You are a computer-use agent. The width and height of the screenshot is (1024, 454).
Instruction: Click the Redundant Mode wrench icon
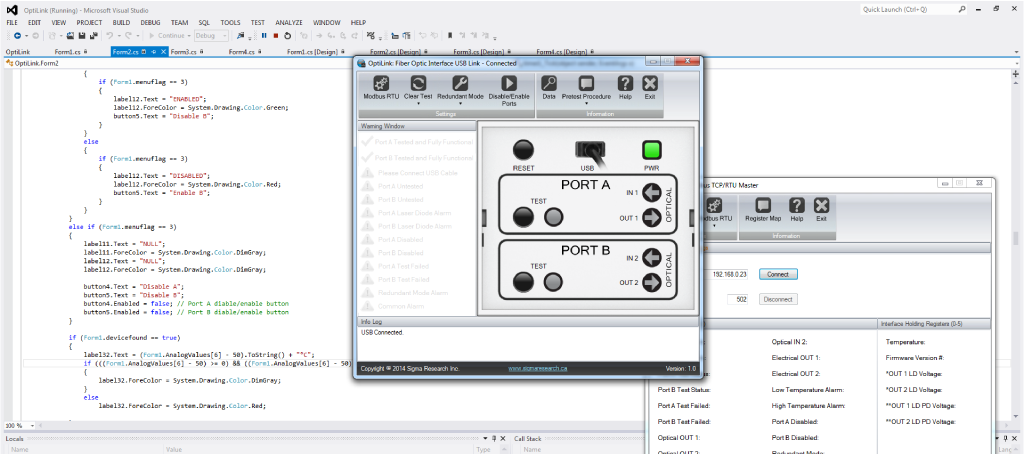460,84
